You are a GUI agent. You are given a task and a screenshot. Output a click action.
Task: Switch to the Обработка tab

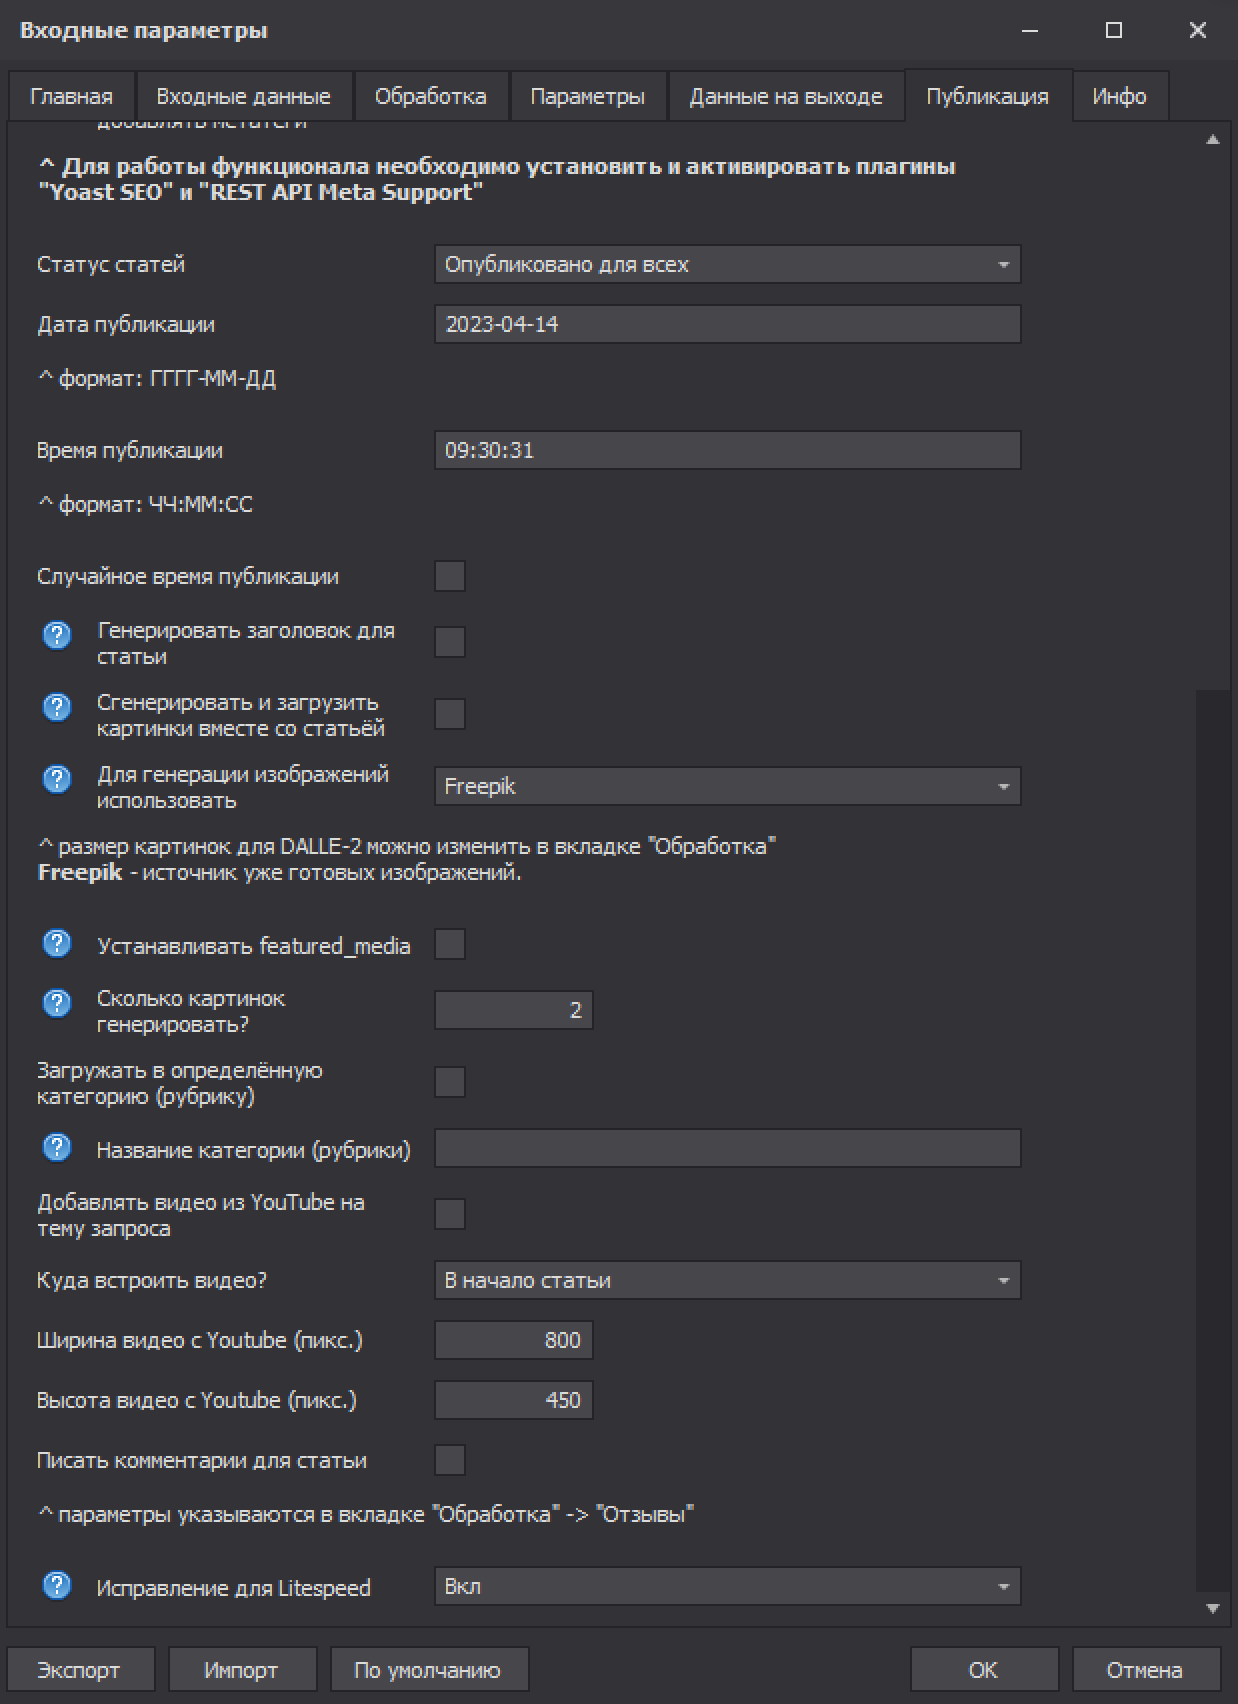(430, 97)
